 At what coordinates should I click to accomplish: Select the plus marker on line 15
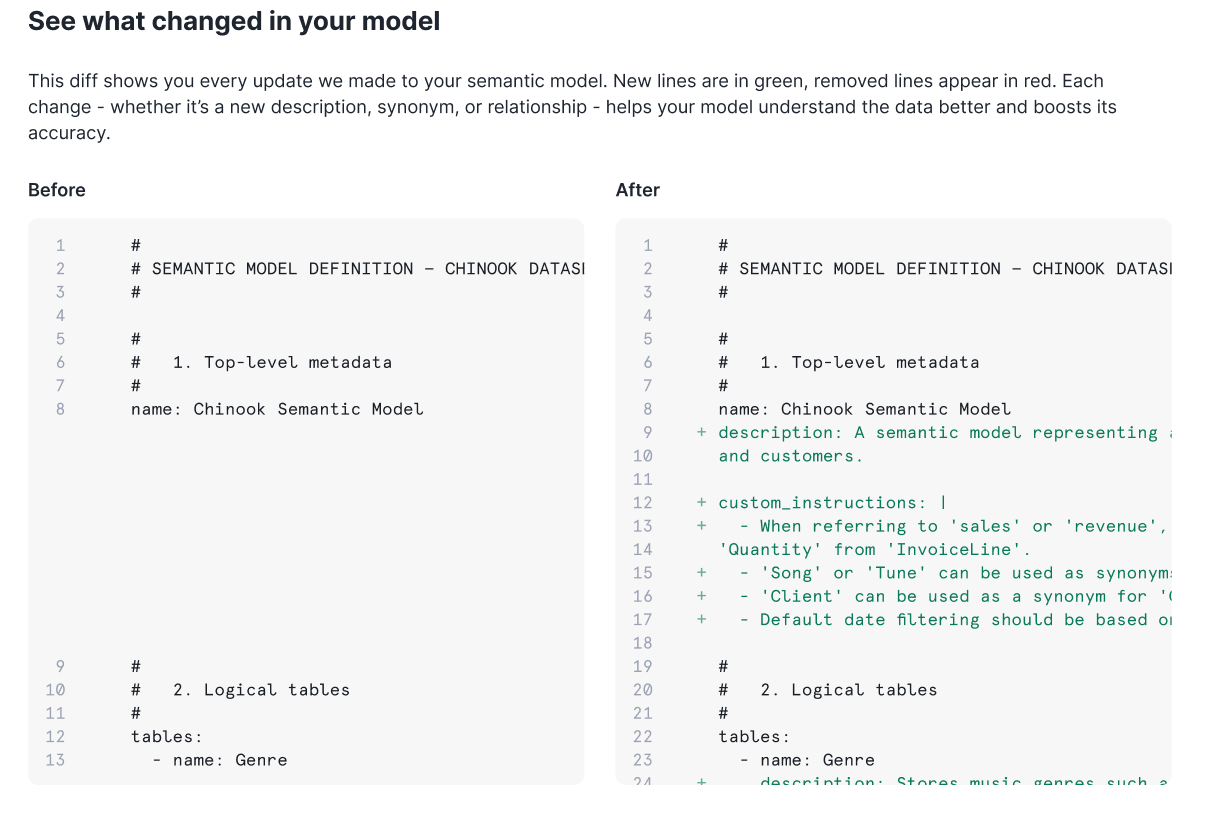701,572
